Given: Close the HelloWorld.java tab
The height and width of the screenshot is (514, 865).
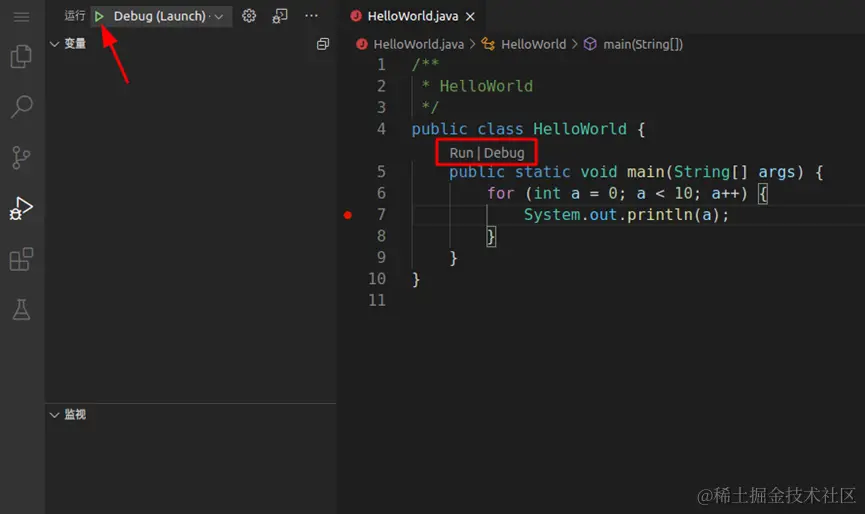Looking at the screenshot, I should (x=470, y=17).
